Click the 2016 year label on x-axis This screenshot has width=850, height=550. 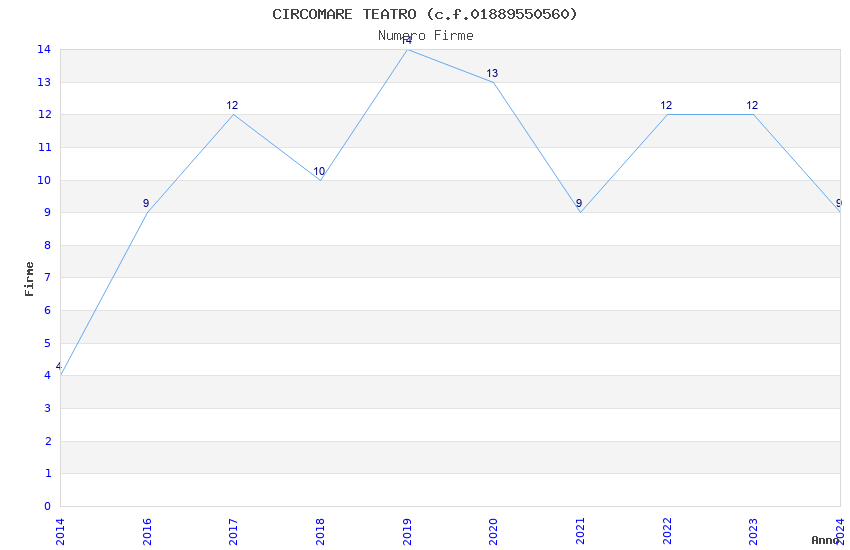click(x=147, y=532)
